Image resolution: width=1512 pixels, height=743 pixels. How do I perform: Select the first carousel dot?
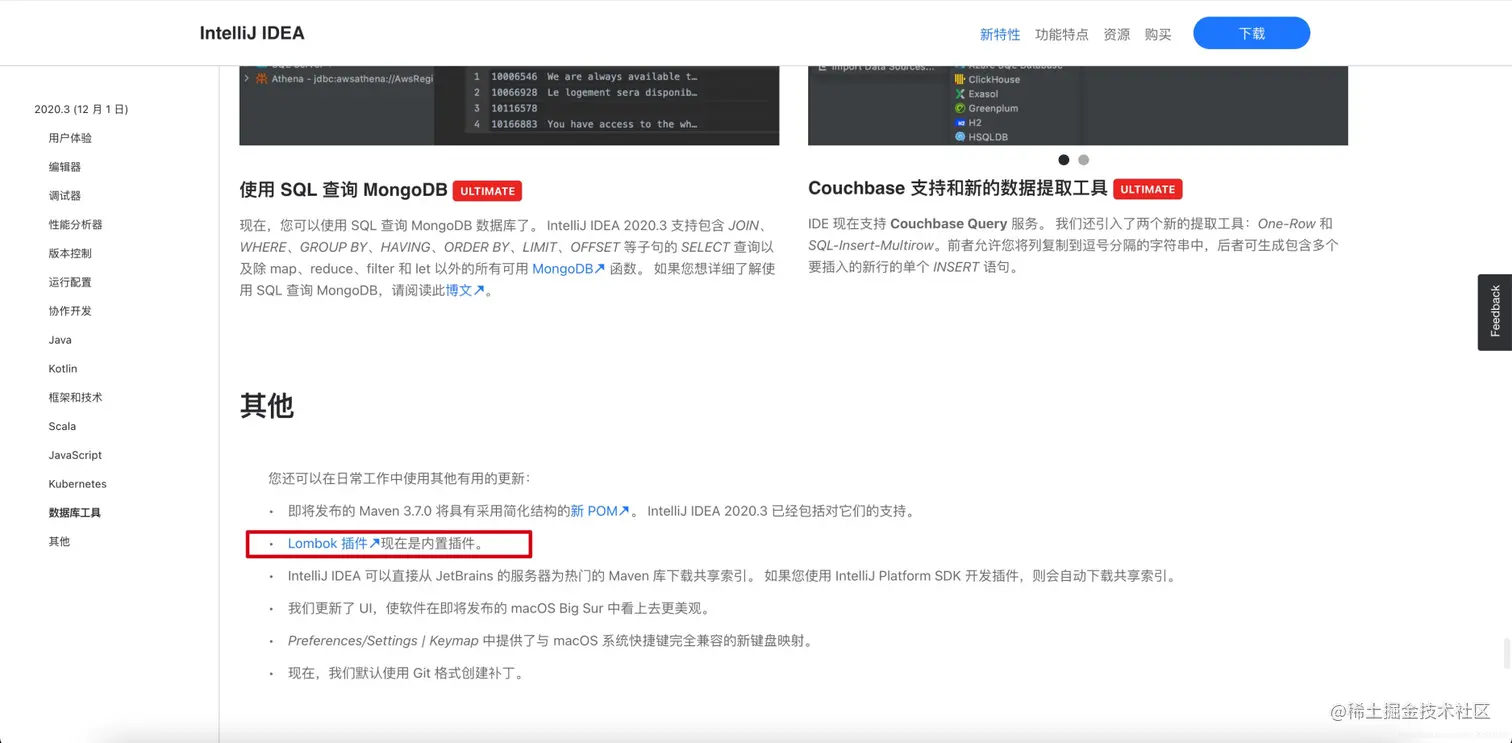click(x=1064, y=160)
